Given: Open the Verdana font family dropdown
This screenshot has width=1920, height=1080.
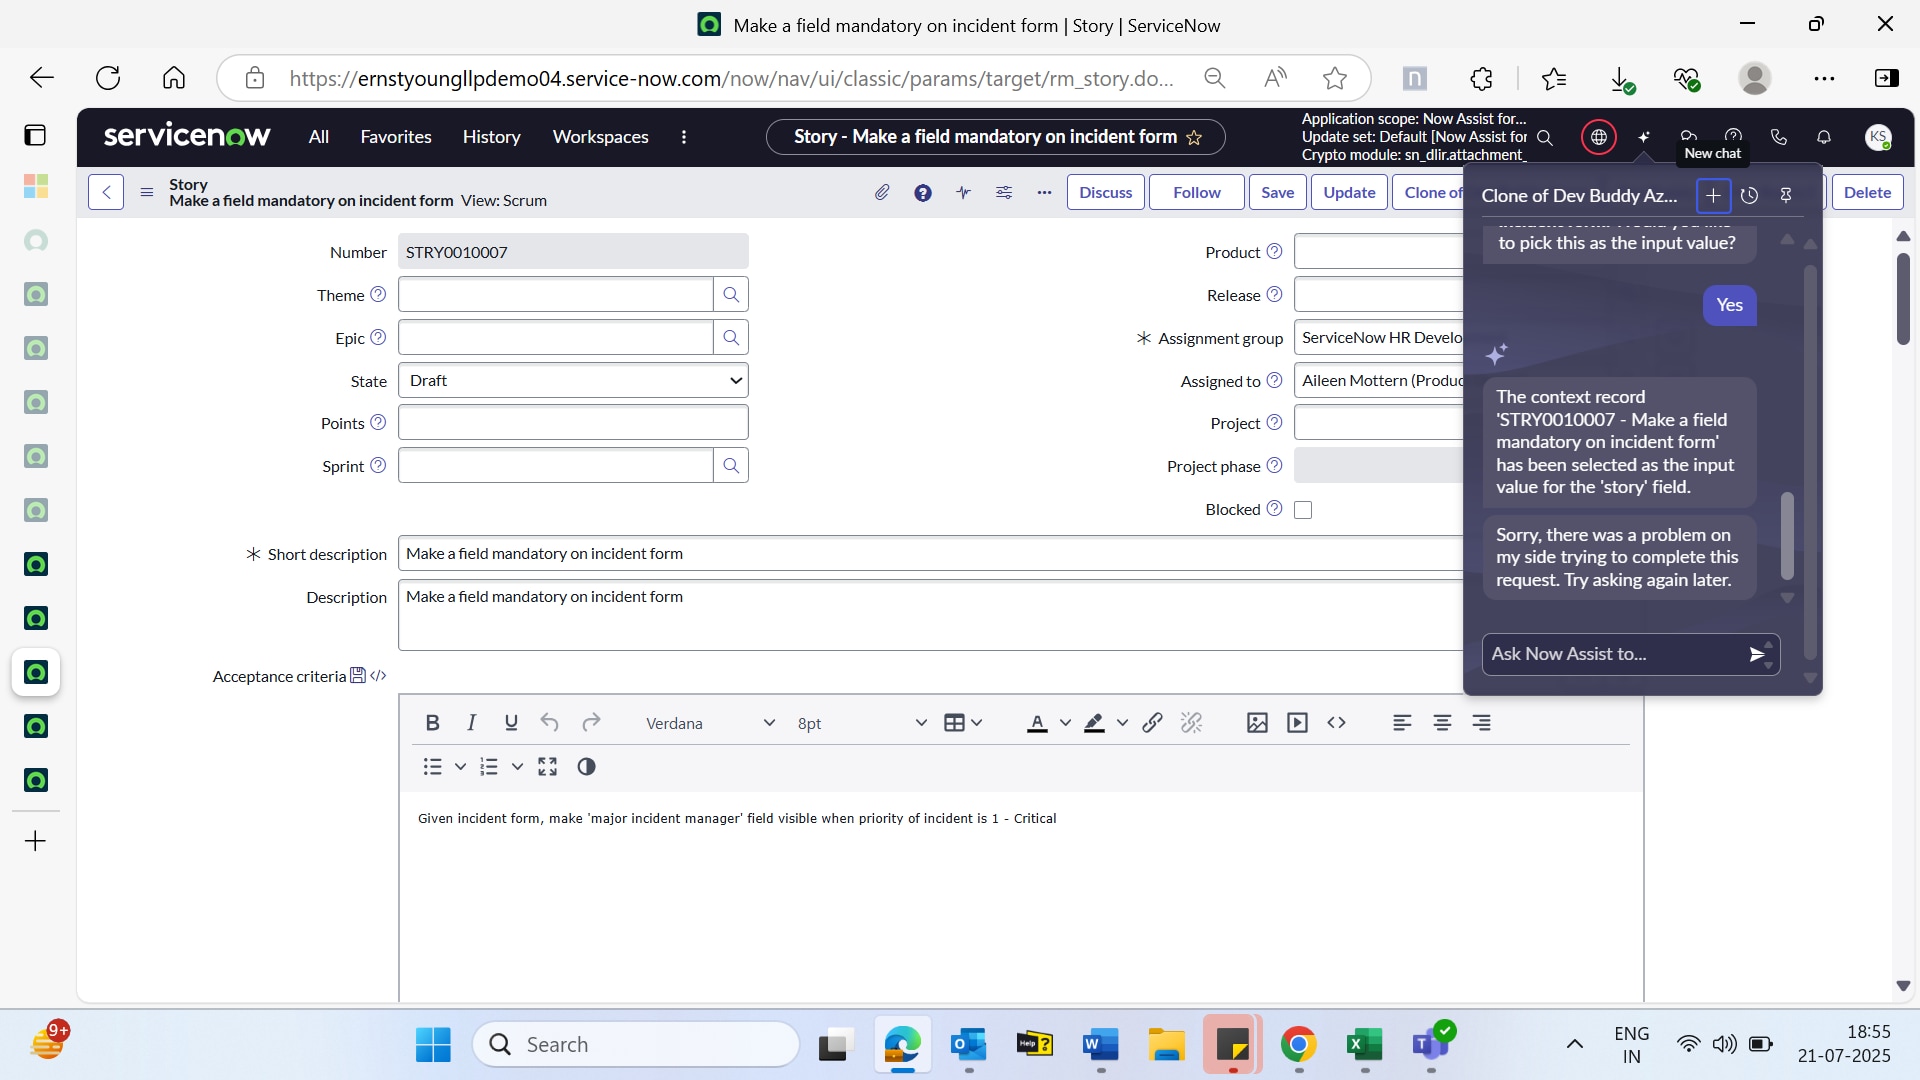Looking at the screenshot, I should point(709,723).
